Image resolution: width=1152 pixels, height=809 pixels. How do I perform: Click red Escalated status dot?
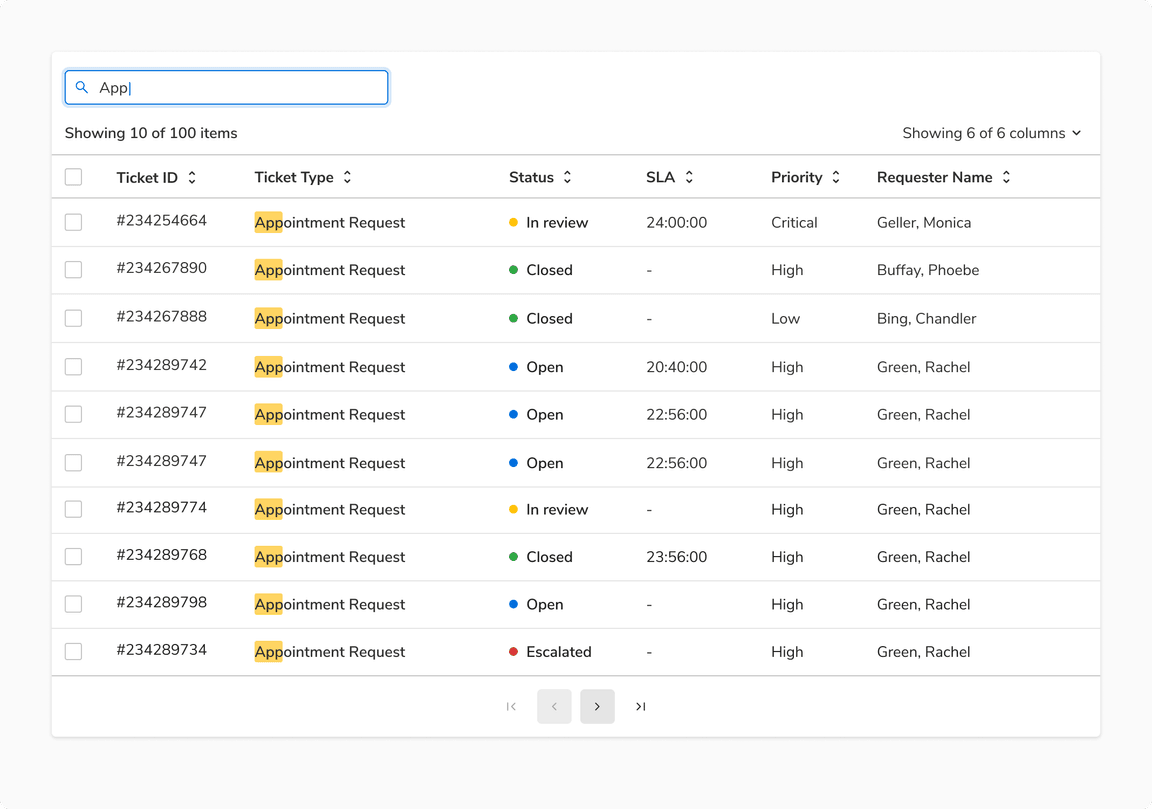pos(514,651)
